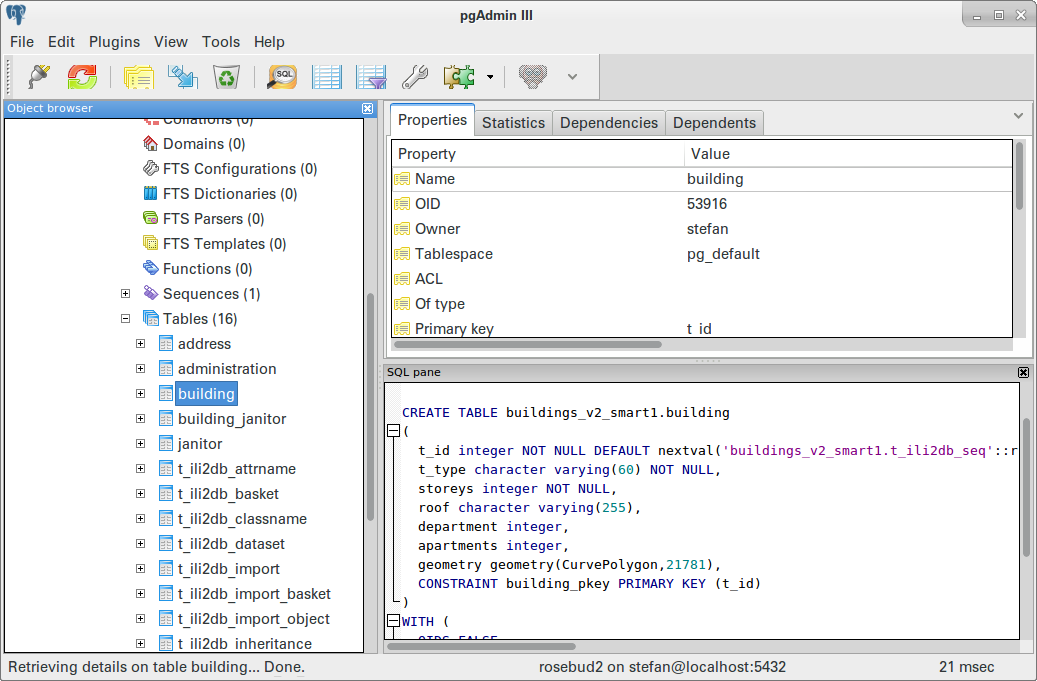Select Functions (0) in the tree
This screenshot has height=681, width=1037.
click(x=208, y=269)
